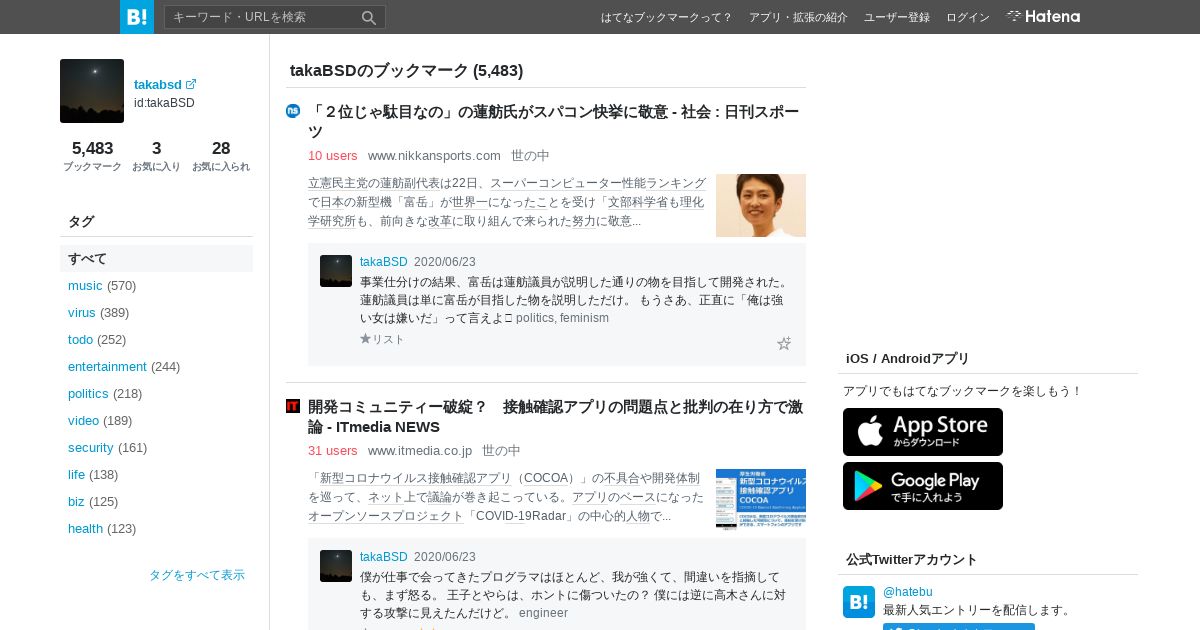Viewport: 1200px width, 630px height.
Task: Click the @hatebu Twitter B! icon
Action: pyautogui.click(x=859, y=602)
